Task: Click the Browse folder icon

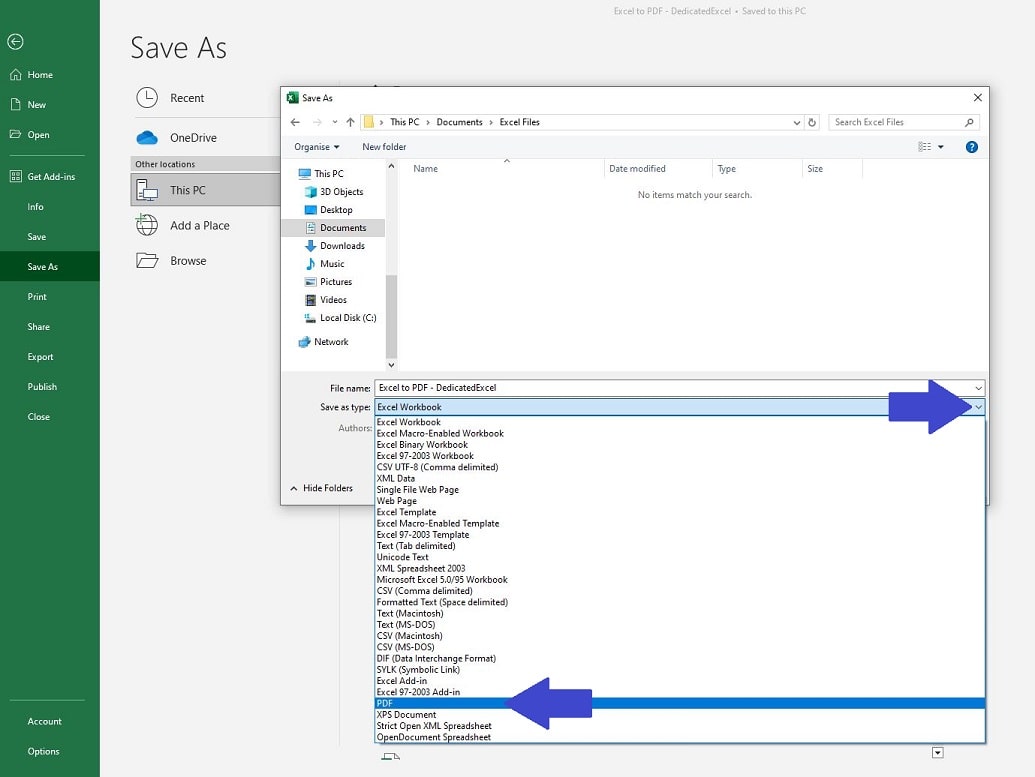Action: tap(146, 260)
